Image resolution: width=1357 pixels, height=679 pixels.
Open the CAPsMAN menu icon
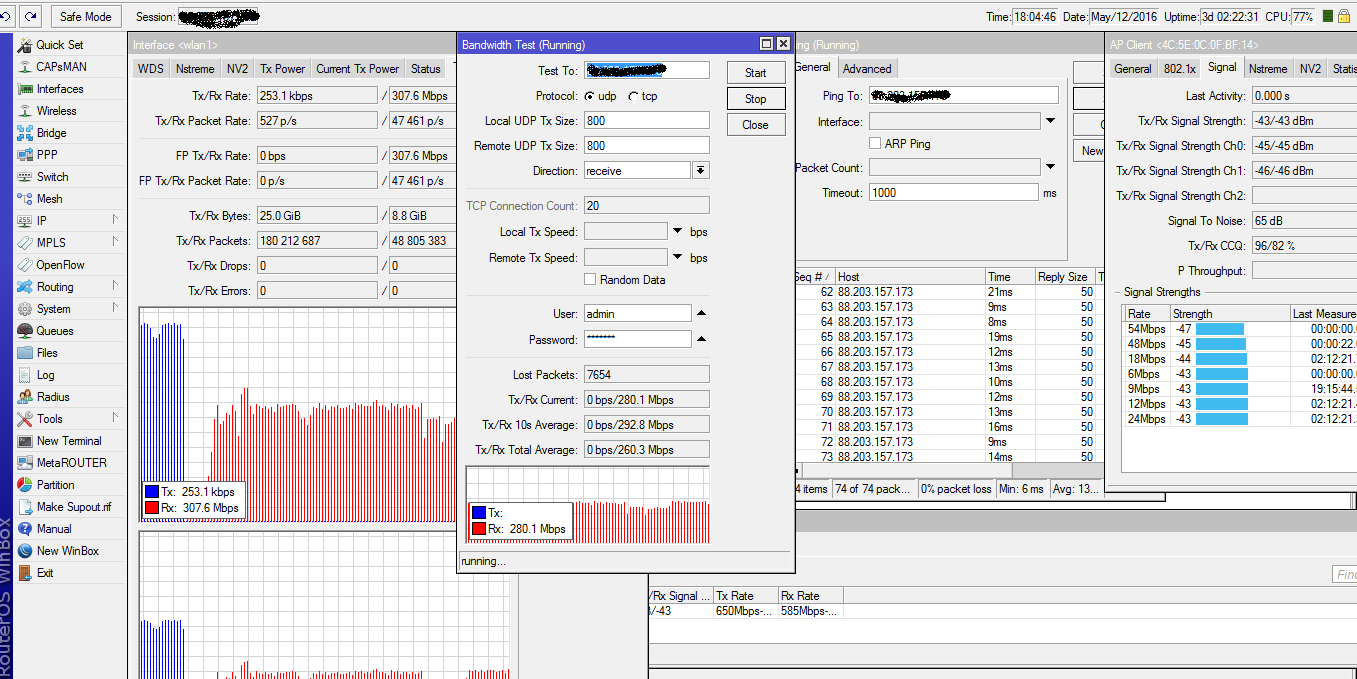click(25, 67)
